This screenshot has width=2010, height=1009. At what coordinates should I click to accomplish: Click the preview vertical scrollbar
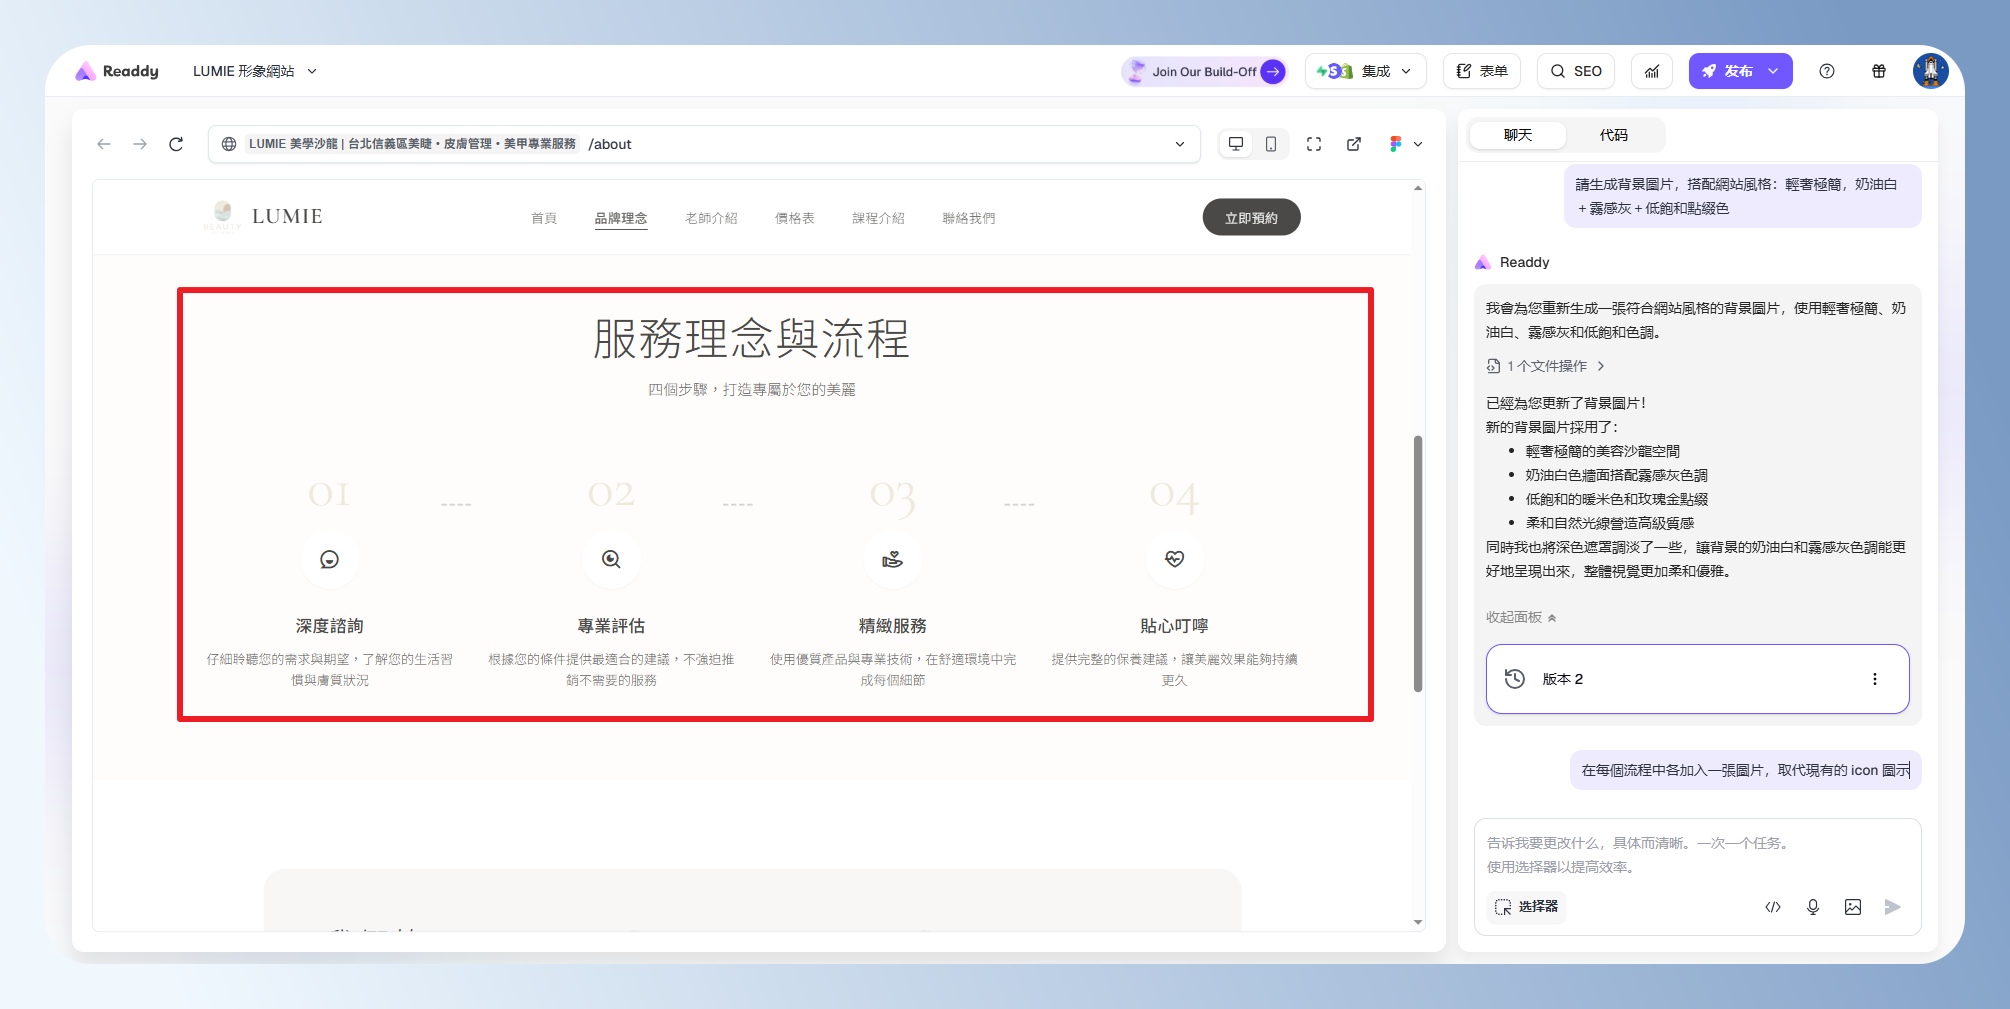point(1418,563)
